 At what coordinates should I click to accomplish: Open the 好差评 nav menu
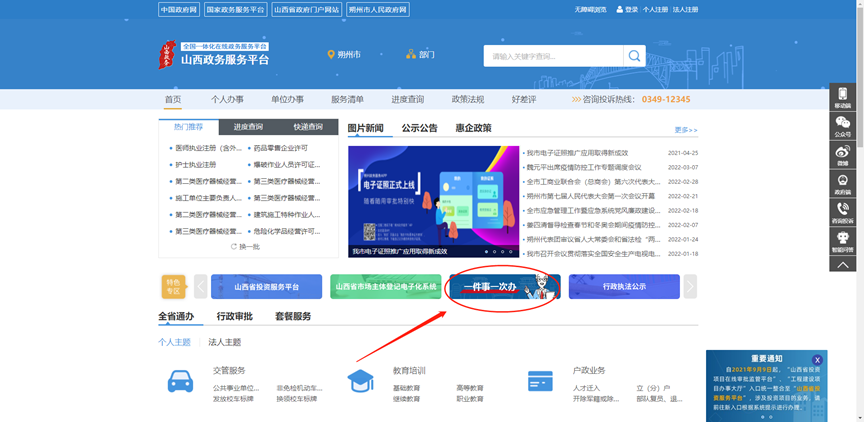point(524,100)
